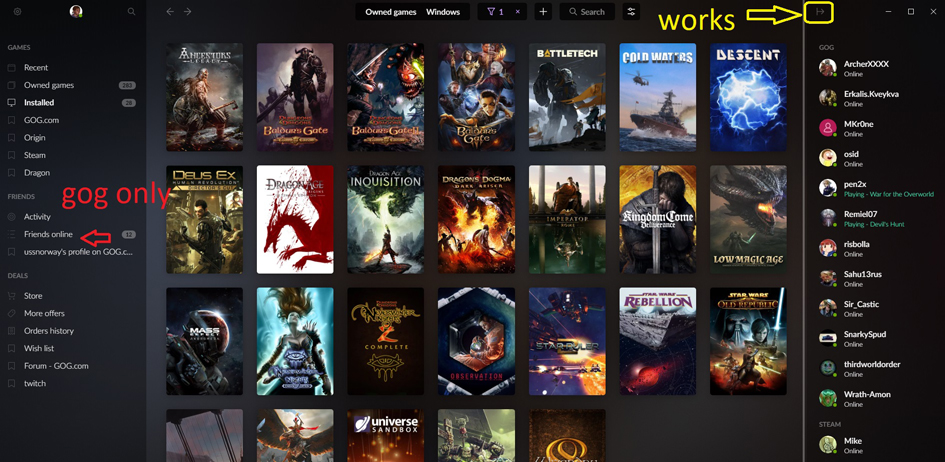The height and width of the screenshot is (462, 945).
Task: Open user profile avatar at sidebar top
Action: [76, 11]
